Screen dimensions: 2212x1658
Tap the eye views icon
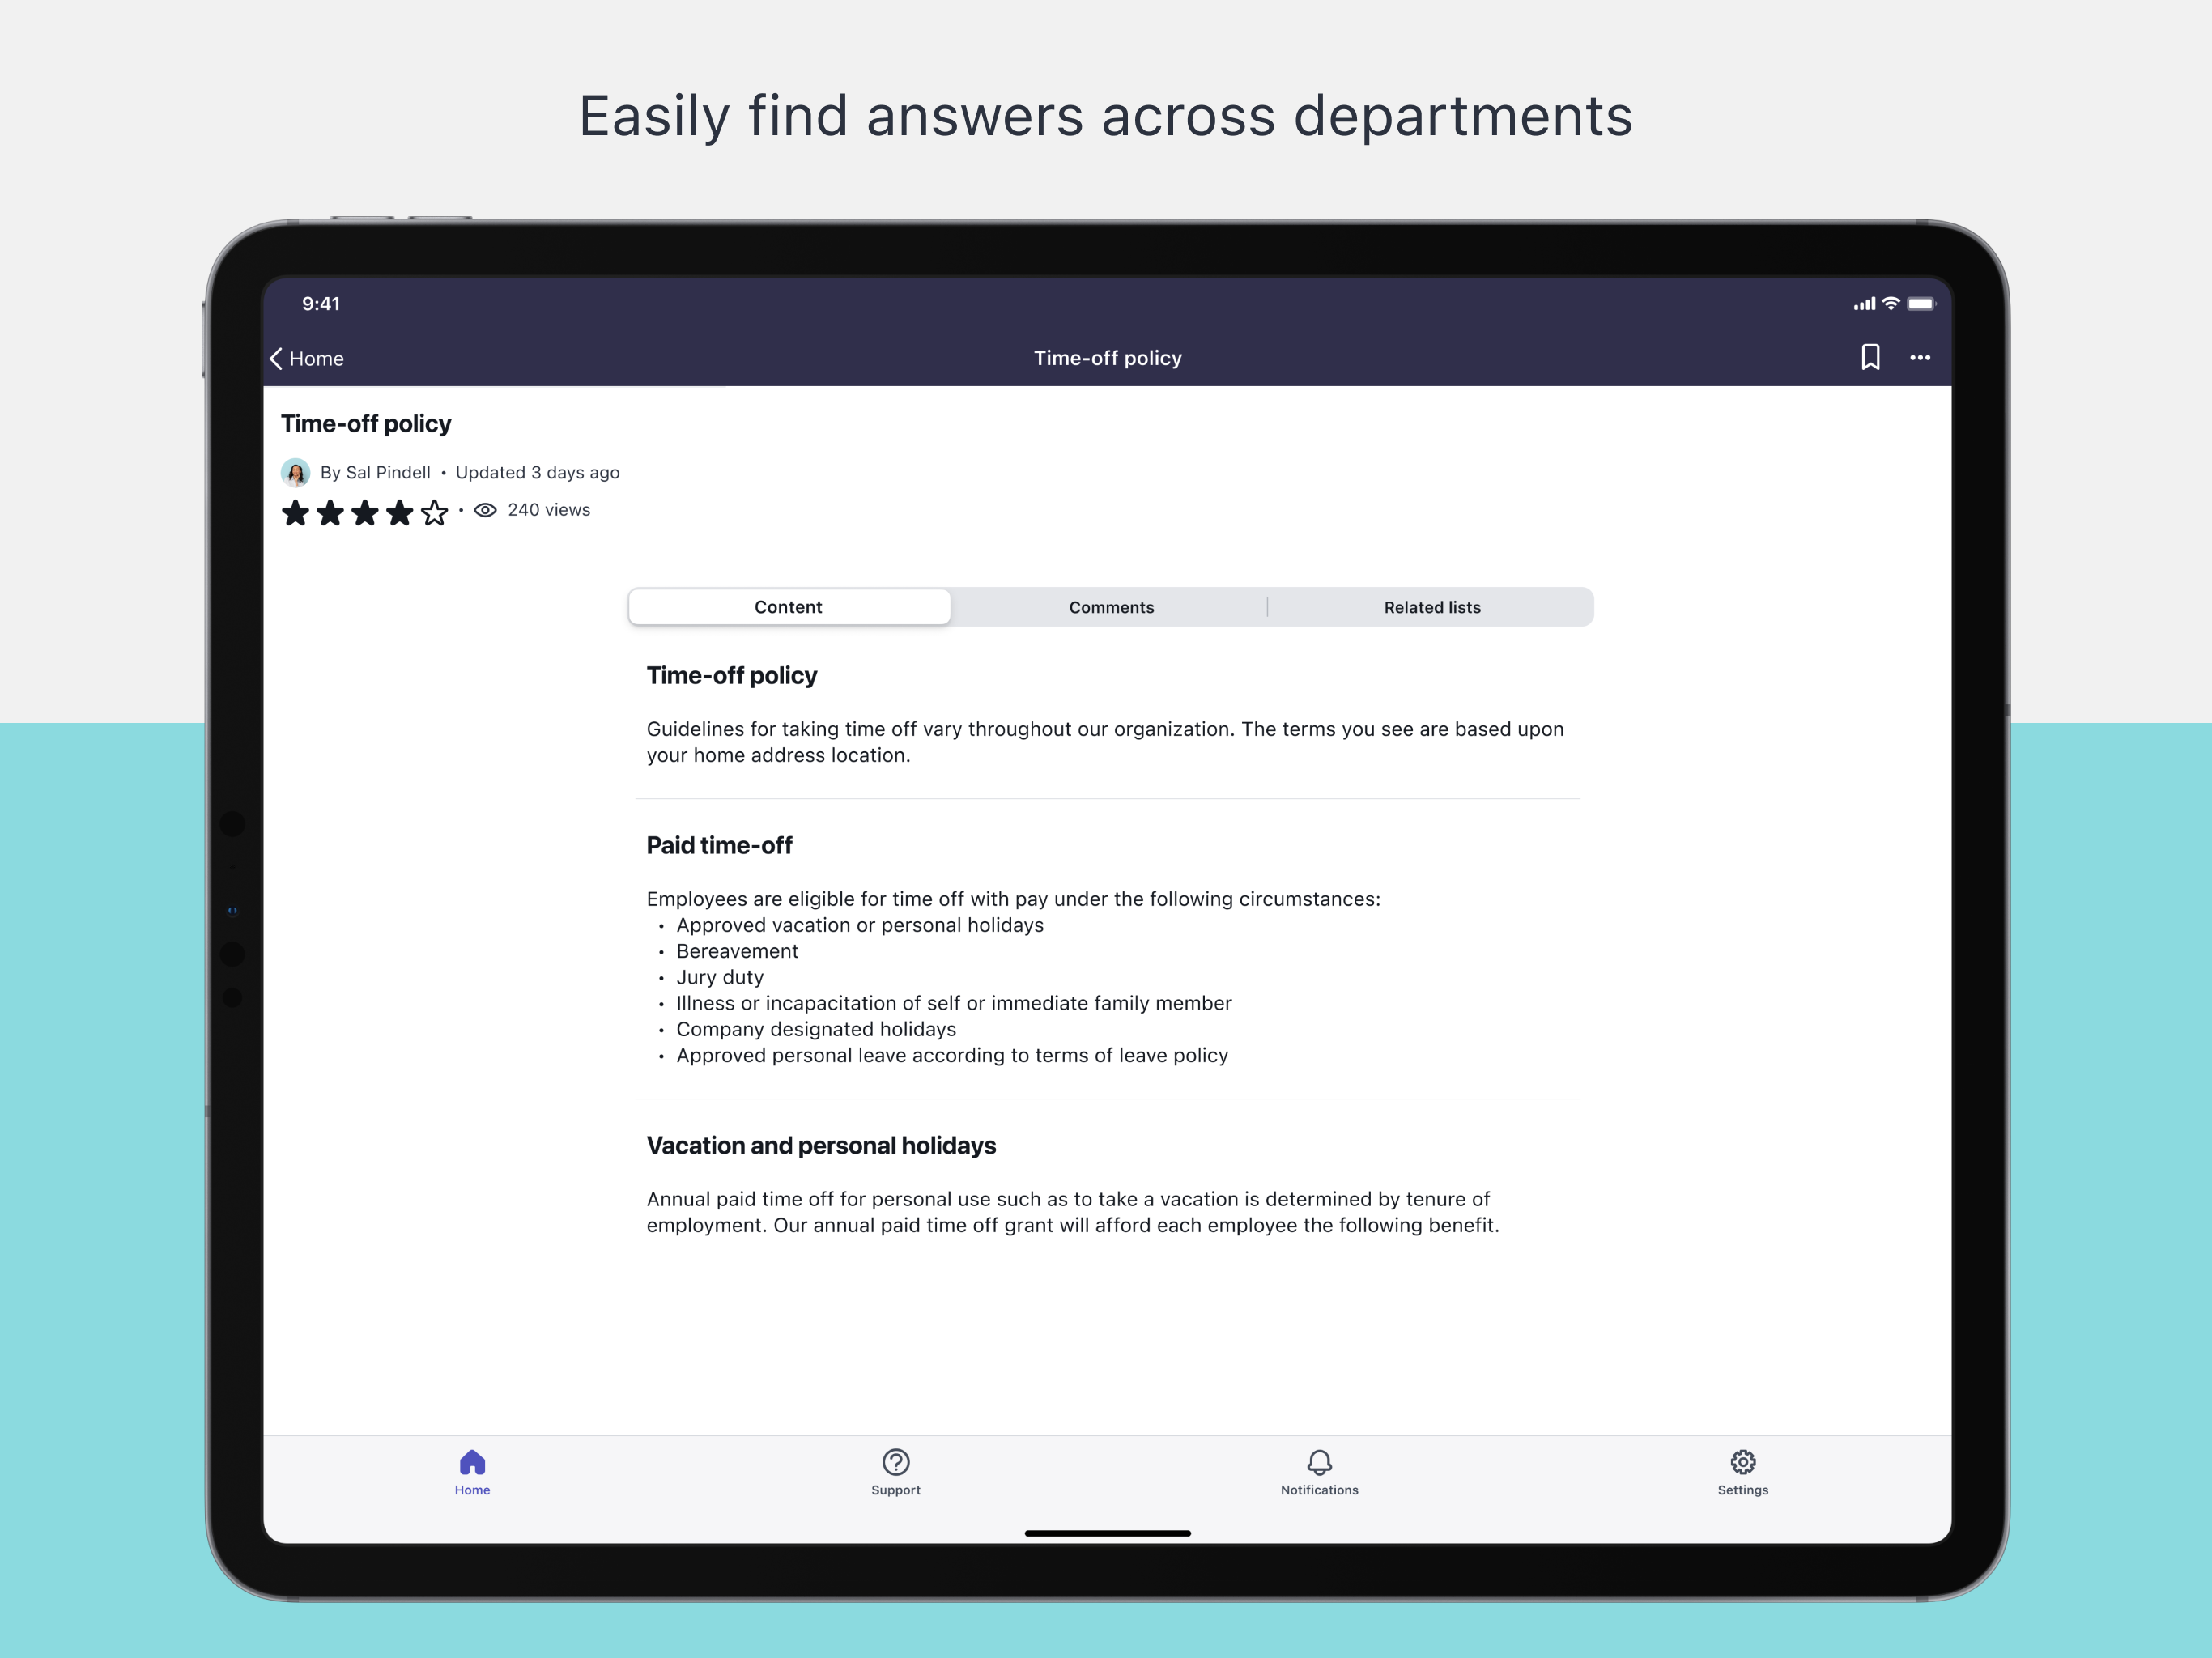485,510
